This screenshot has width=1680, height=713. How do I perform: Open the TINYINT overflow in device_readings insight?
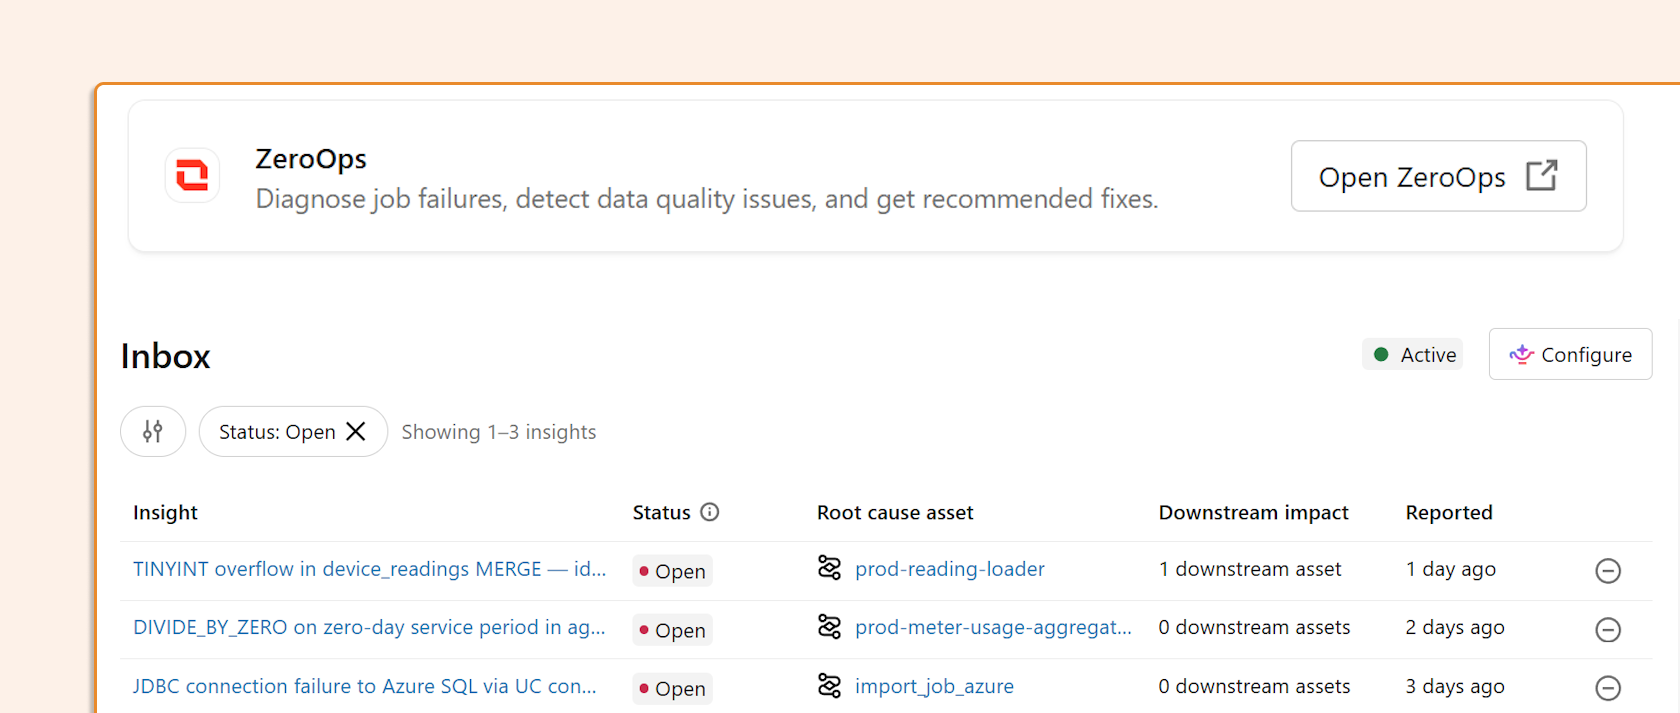(x=369, y=569)
